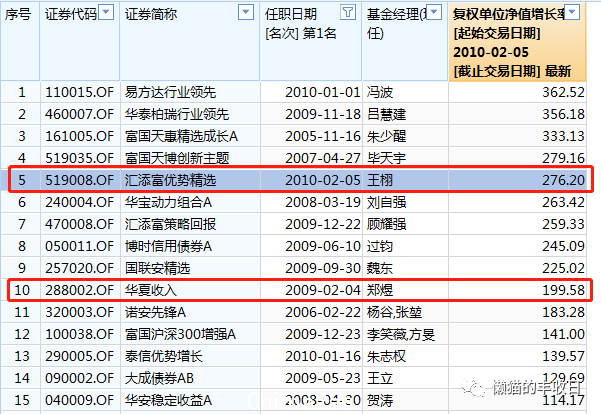Select growth value 362.52
The image size is (601, 414).
(x=563, y=92)
